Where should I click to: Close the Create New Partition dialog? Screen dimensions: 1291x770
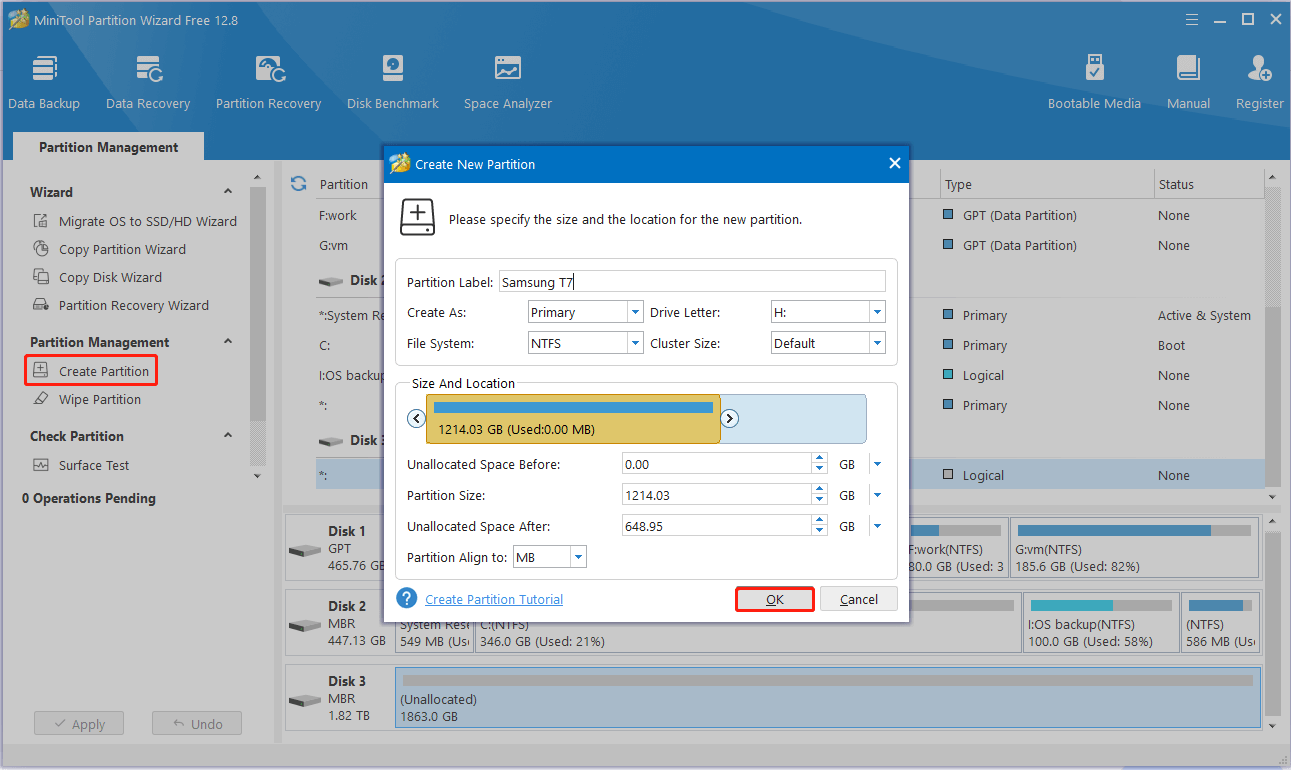coord(894,164)
